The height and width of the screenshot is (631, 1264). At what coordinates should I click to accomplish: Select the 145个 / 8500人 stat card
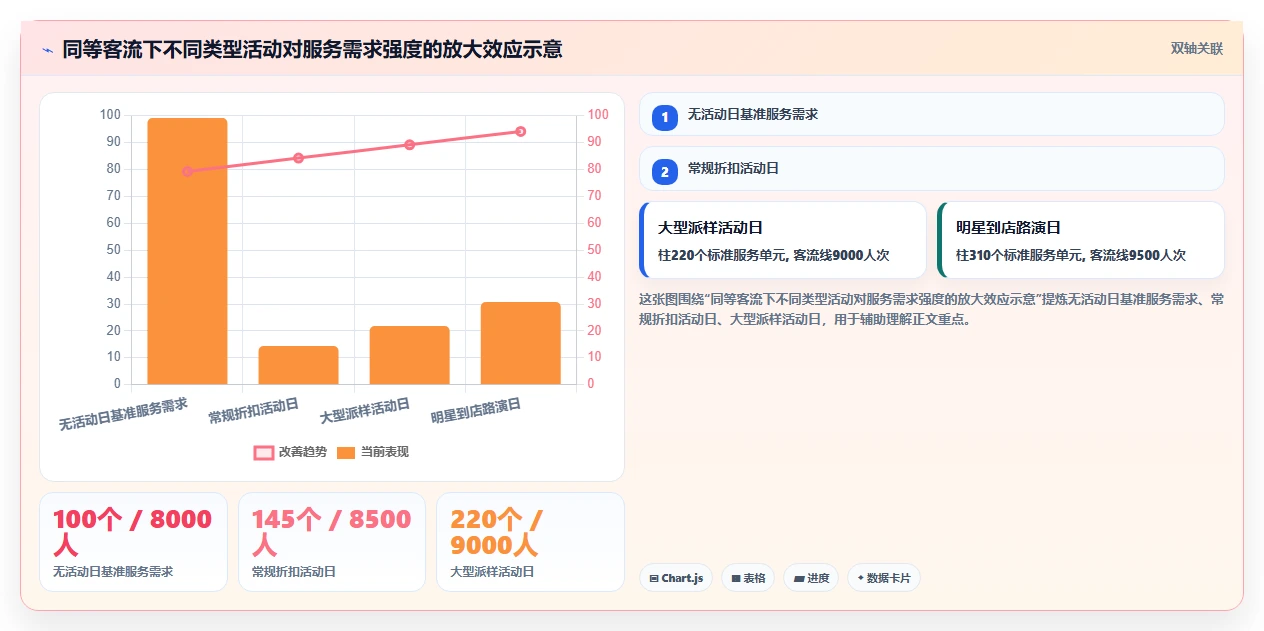click(332, 542)
